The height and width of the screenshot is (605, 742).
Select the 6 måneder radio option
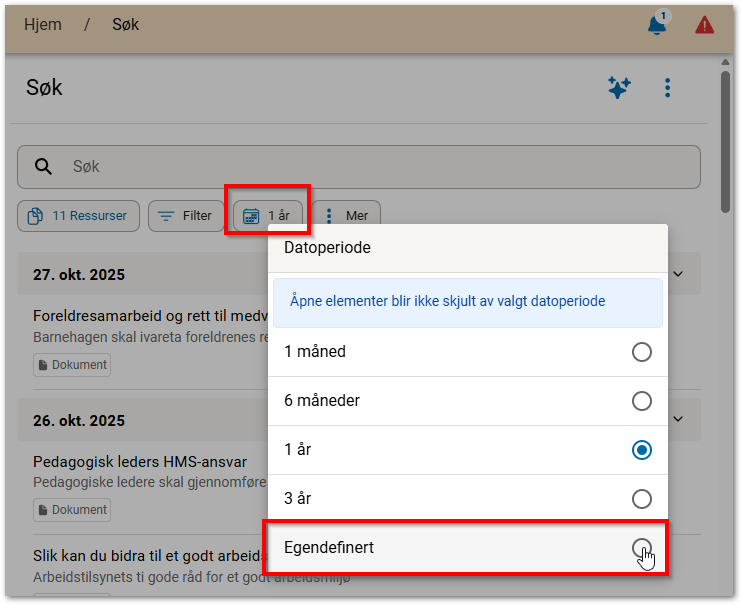pyautogui.click(x=641, y=401)
